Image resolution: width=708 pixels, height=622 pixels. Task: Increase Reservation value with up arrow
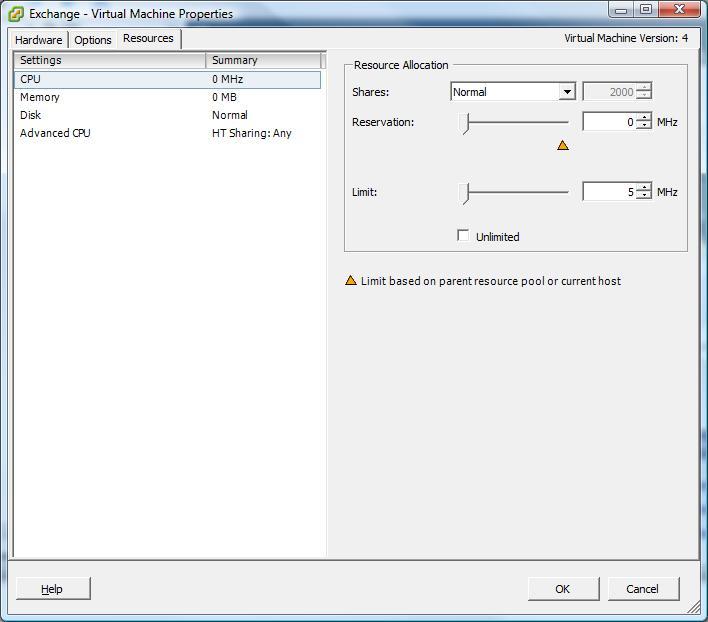click(x=644, y=118)
